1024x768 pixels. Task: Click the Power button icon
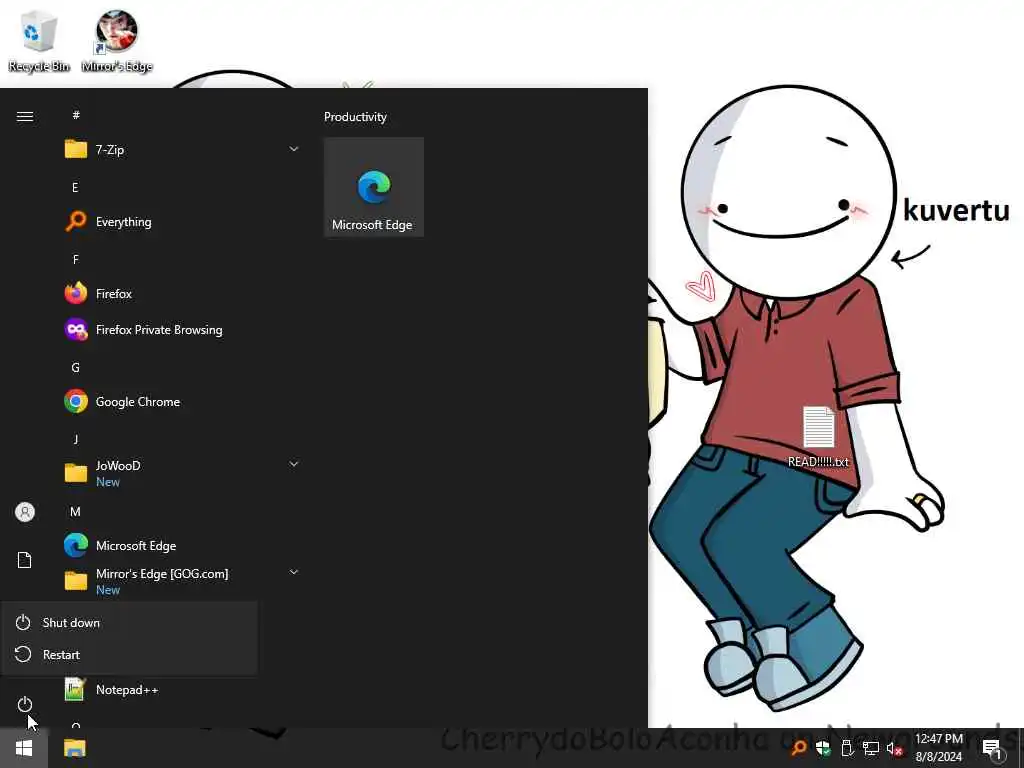(25, 704)
